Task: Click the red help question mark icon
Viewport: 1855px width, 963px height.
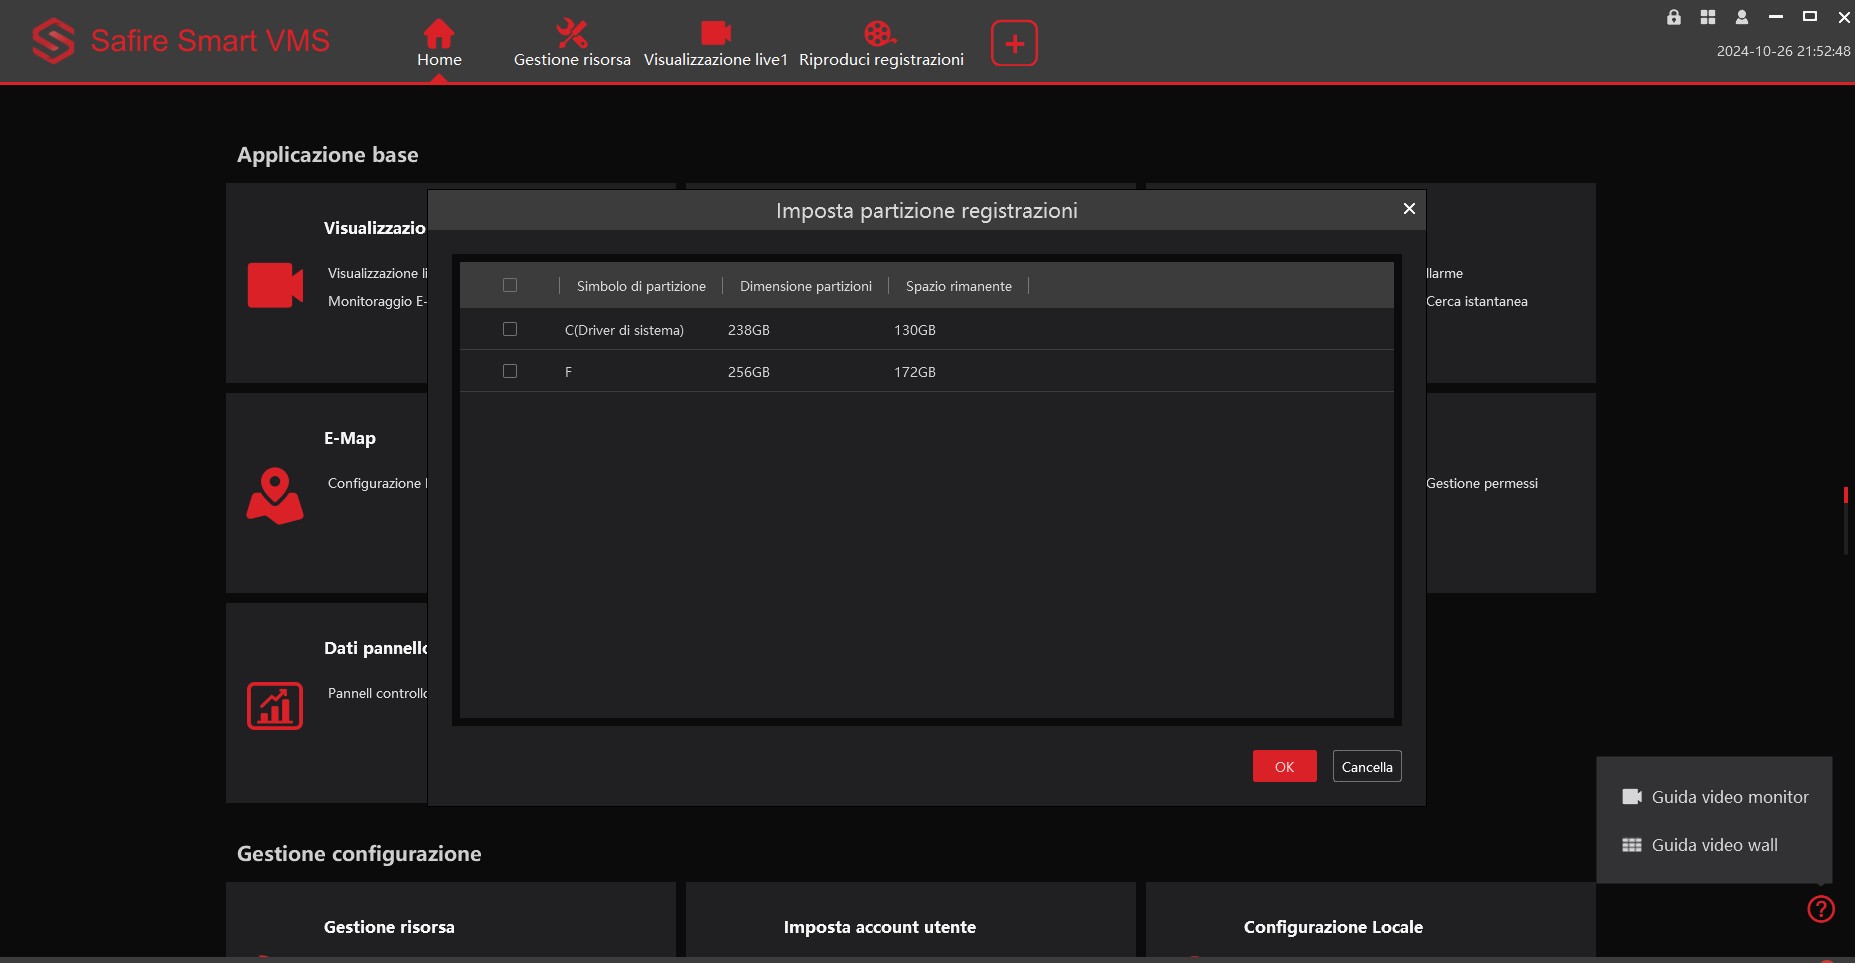Action: pyautogui.click(x=1821, y=908)
